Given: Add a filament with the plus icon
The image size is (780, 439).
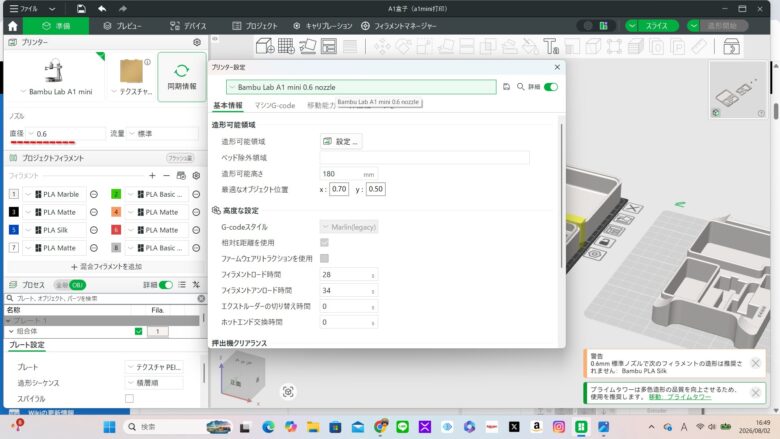Looking at the screenshot, I should [x=152, y=176].
